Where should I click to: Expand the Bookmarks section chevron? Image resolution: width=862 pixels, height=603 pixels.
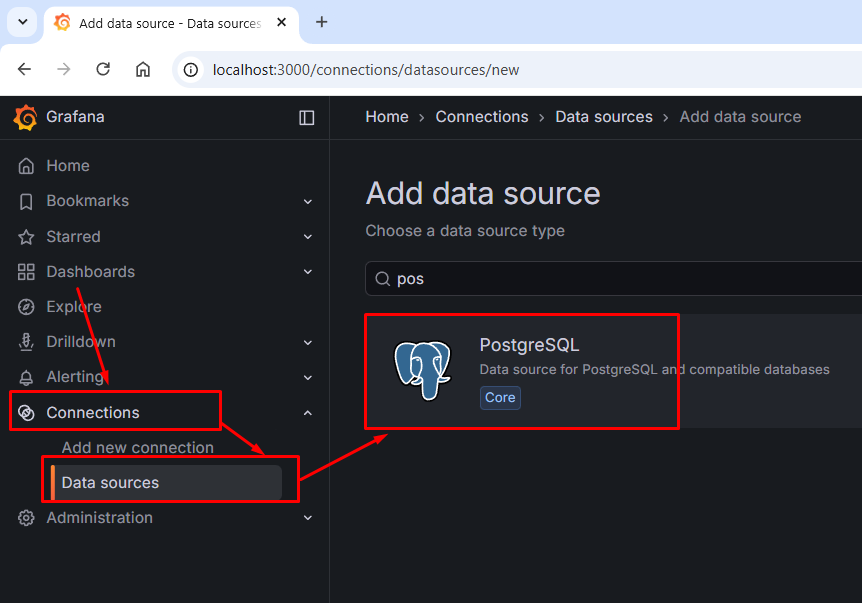click(308, 202)
